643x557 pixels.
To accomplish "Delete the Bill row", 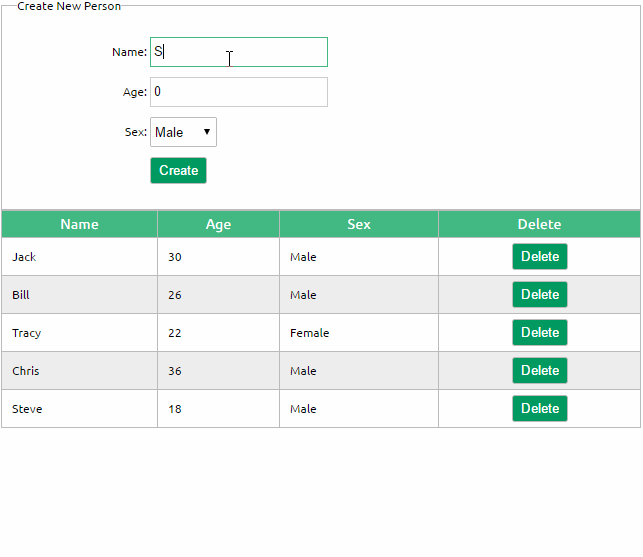I will click(540, 294).
